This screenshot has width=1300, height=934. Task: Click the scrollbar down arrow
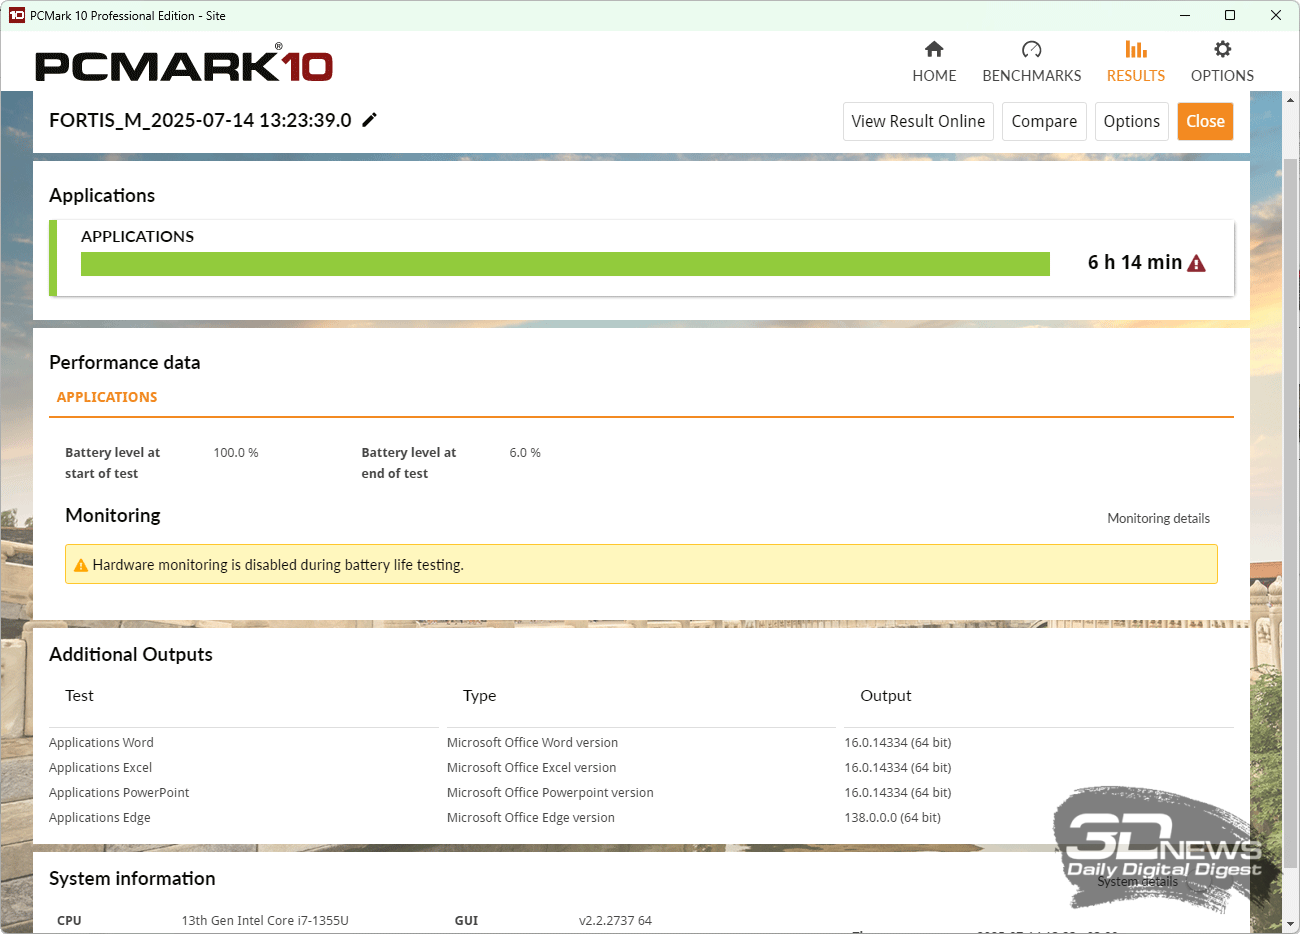(1290, 924)
